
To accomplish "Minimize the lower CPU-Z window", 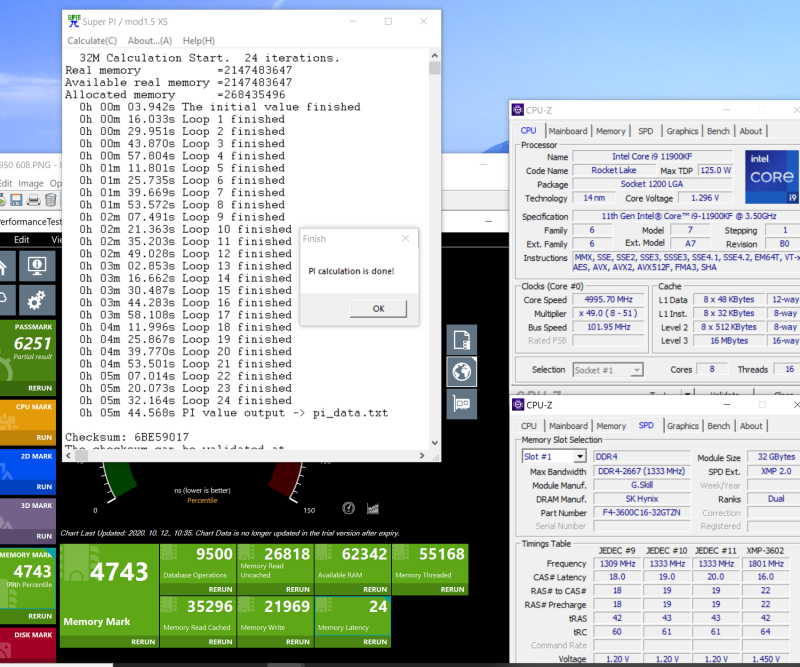I will point(727,405).
